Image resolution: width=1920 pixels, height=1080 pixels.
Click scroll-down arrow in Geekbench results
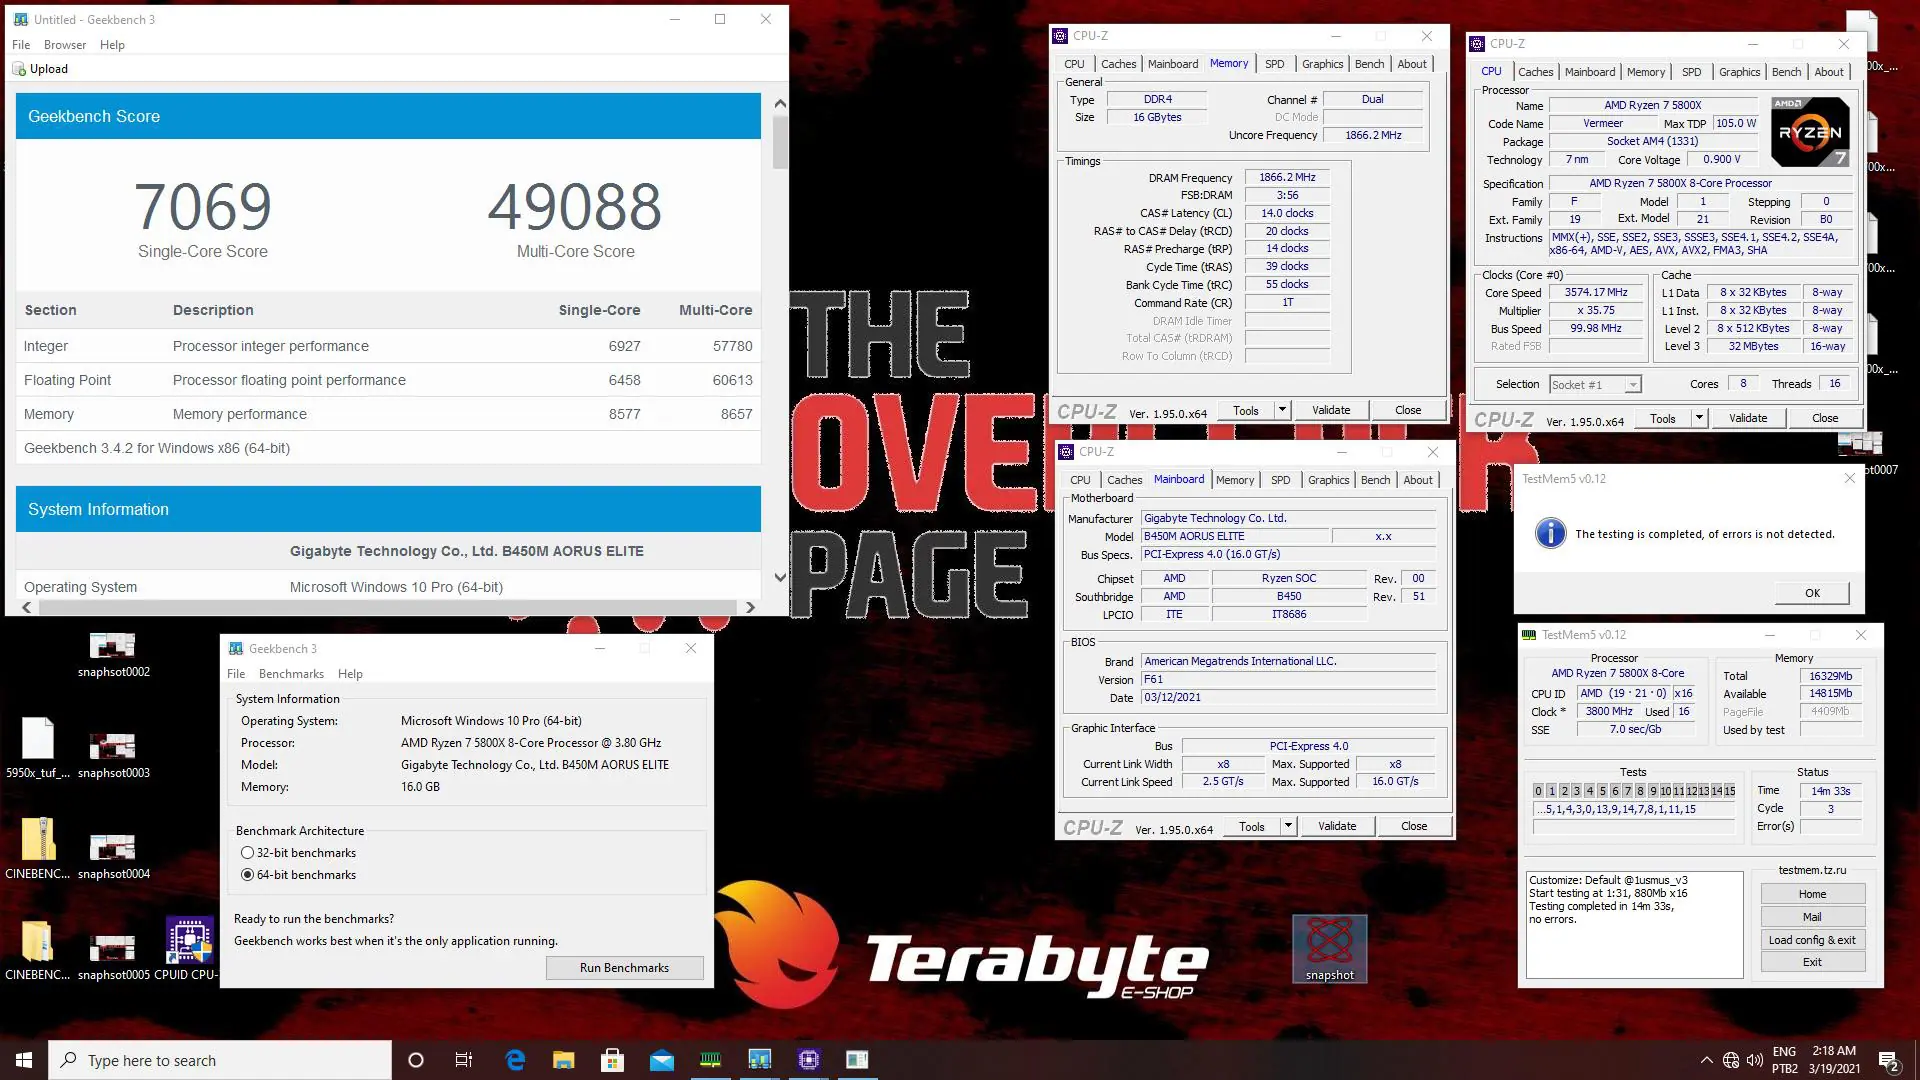coord(780,577)
